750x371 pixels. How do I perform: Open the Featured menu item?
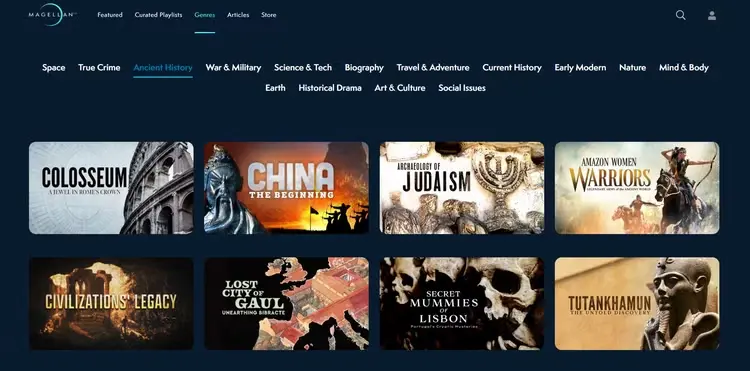click(110, 15)
